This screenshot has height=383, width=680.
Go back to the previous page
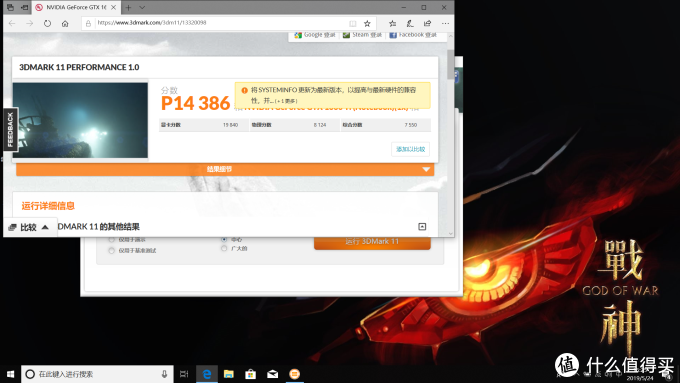12,23
